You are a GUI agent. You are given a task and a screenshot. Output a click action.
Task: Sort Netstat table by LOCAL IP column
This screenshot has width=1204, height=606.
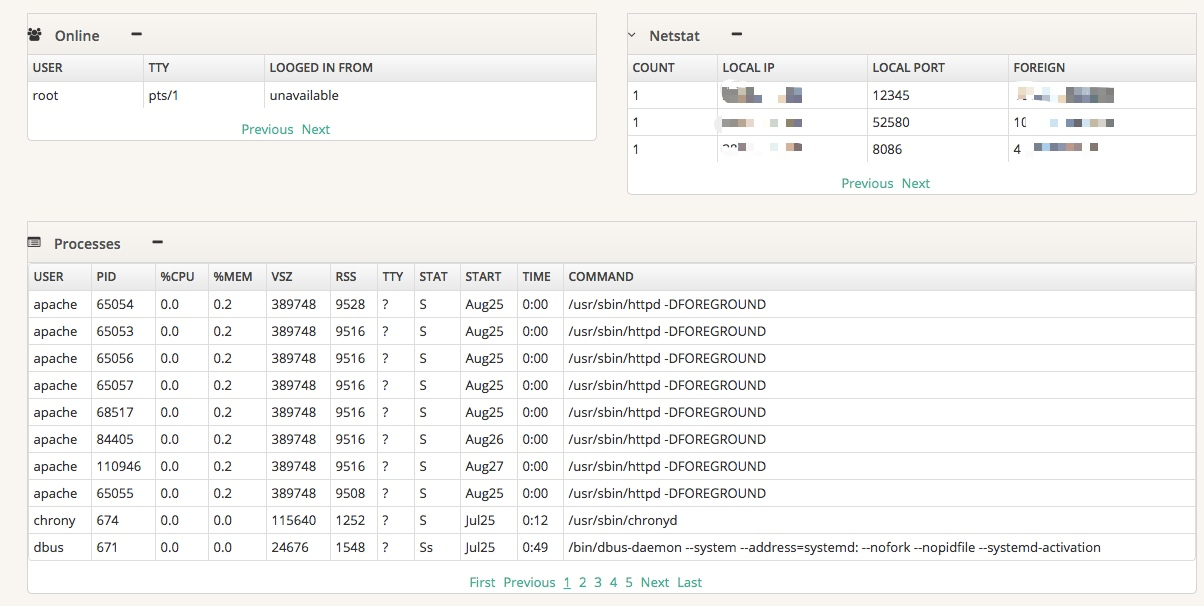pos(791,68)
